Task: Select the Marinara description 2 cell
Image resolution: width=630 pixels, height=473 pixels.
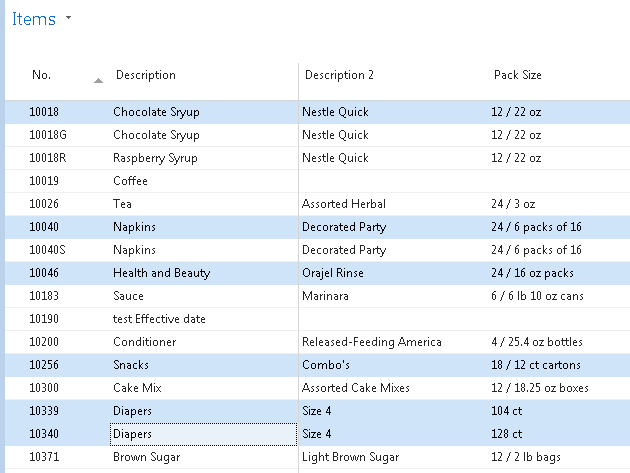Action: (x=326, y=296)
